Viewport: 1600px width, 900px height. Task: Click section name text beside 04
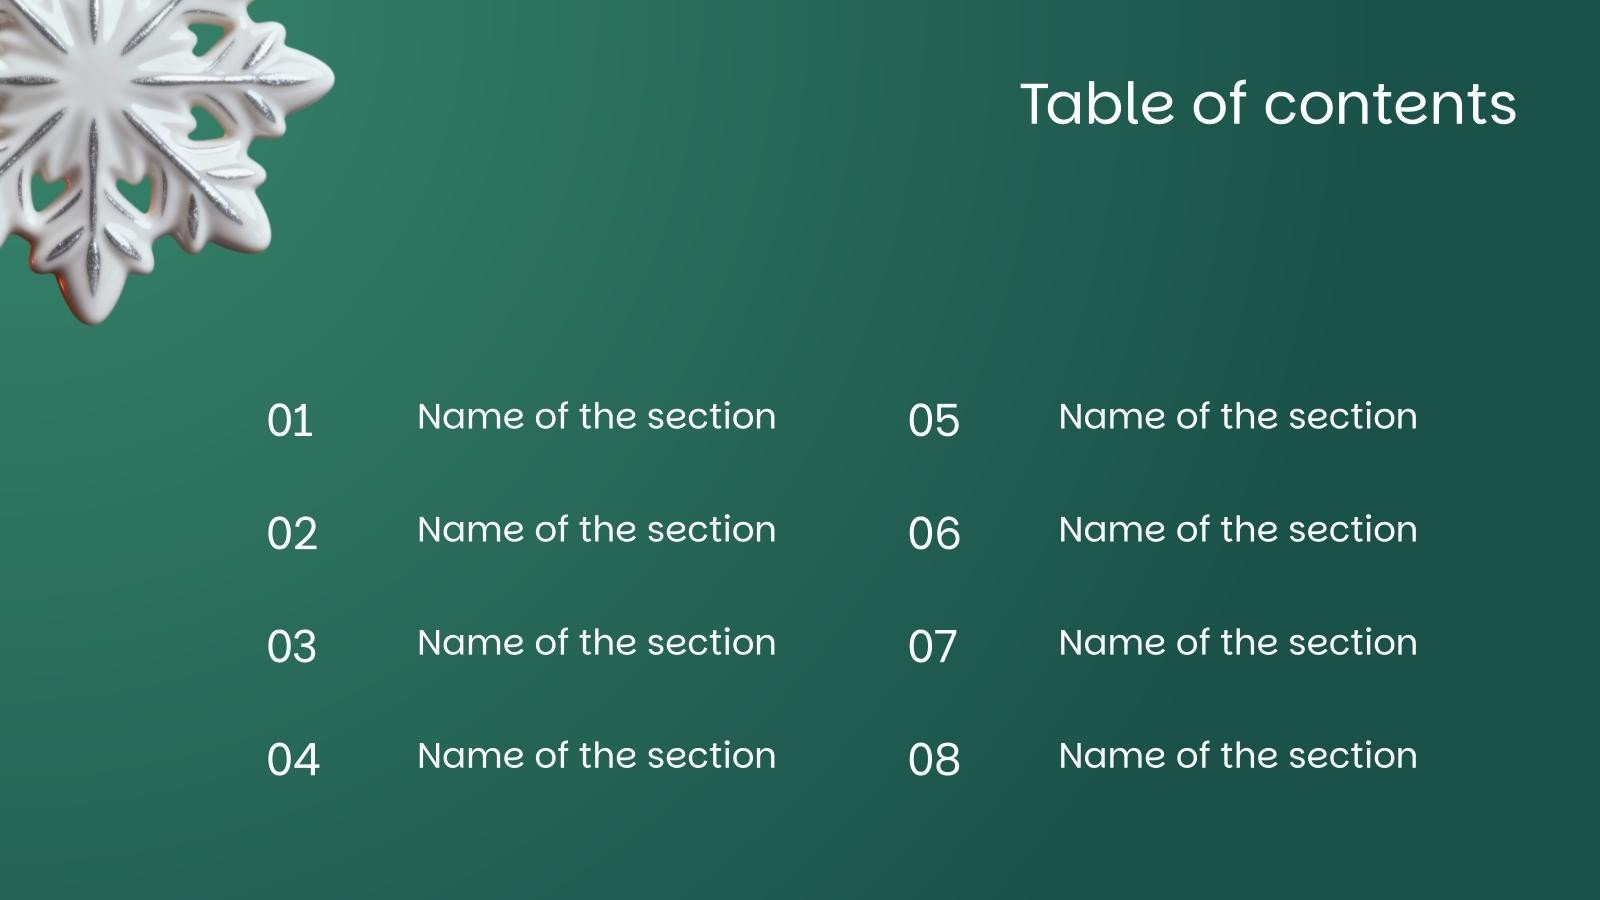pos(596,756)
